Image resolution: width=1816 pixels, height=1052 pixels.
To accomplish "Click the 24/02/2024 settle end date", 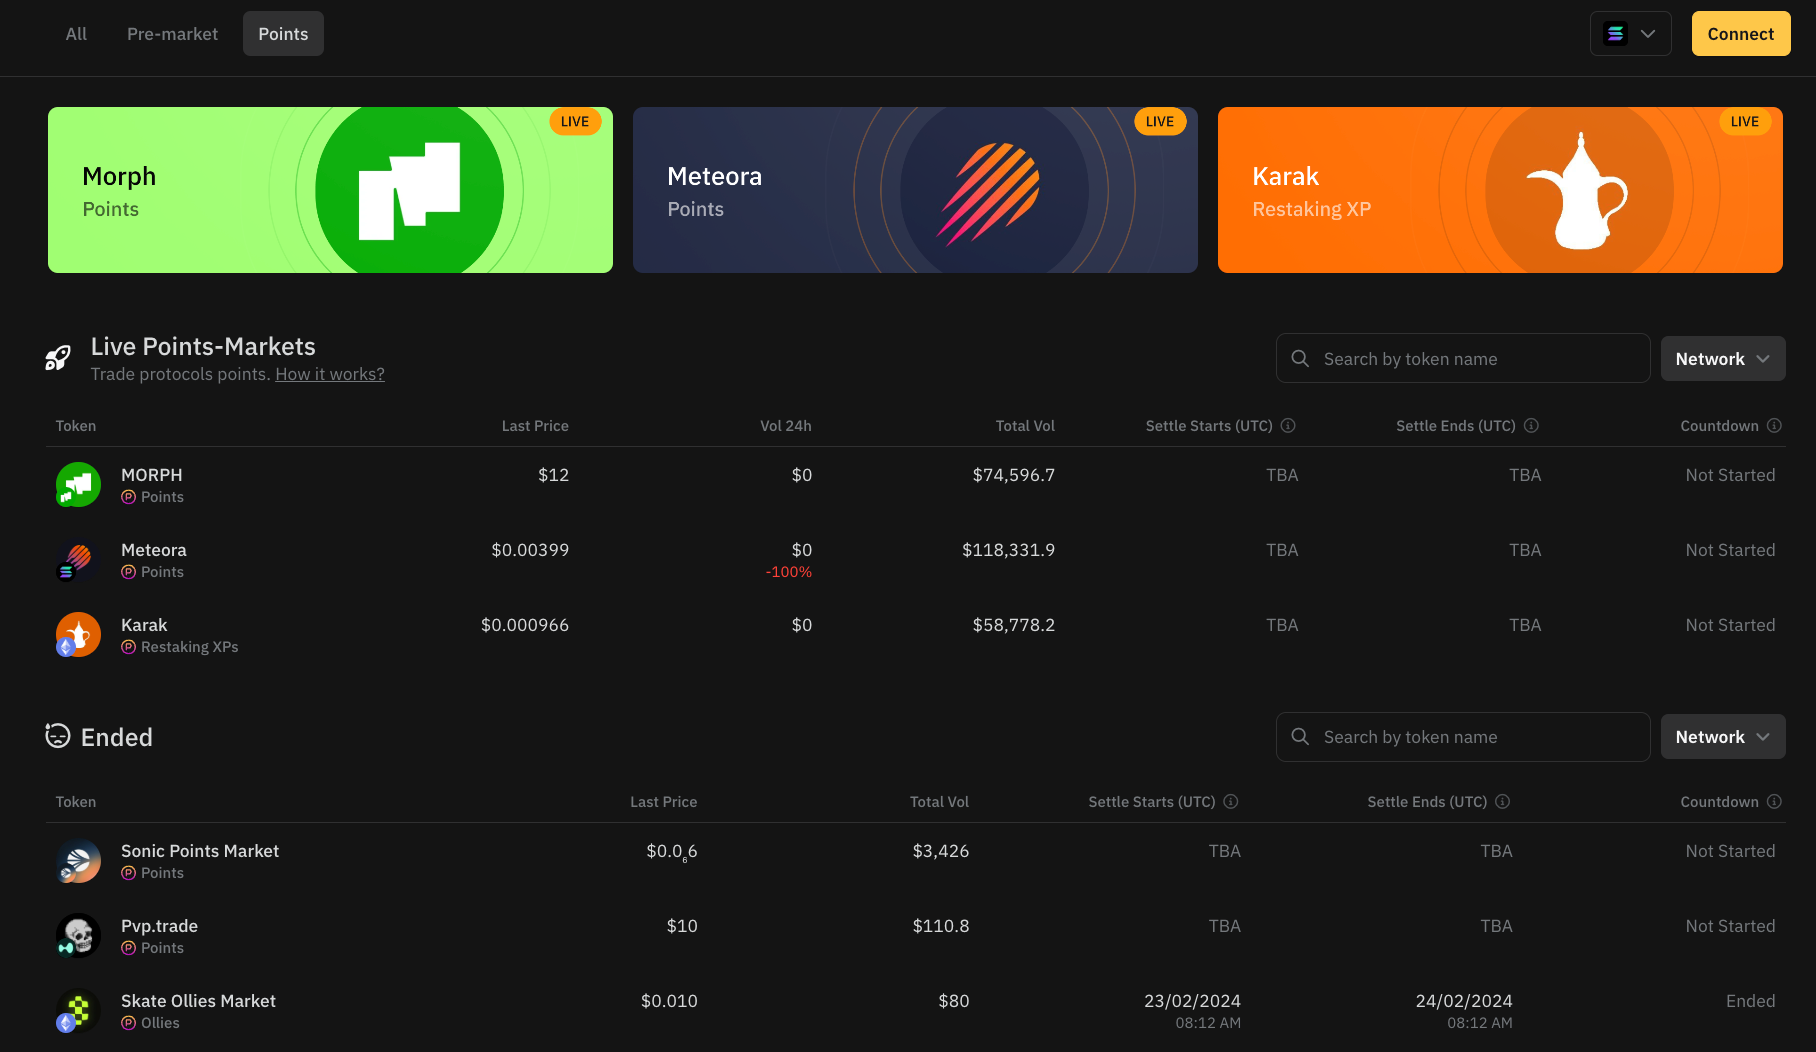I will tap(1464, 1001).
